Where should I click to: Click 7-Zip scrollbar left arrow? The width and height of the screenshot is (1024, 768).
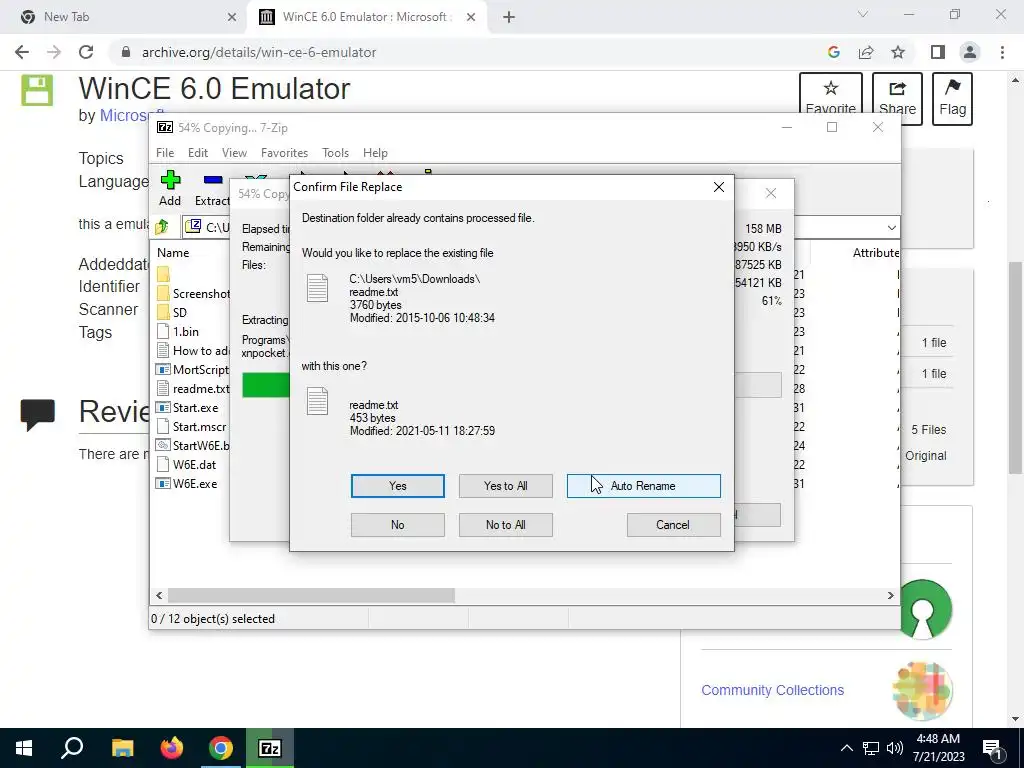coord(159,596)
